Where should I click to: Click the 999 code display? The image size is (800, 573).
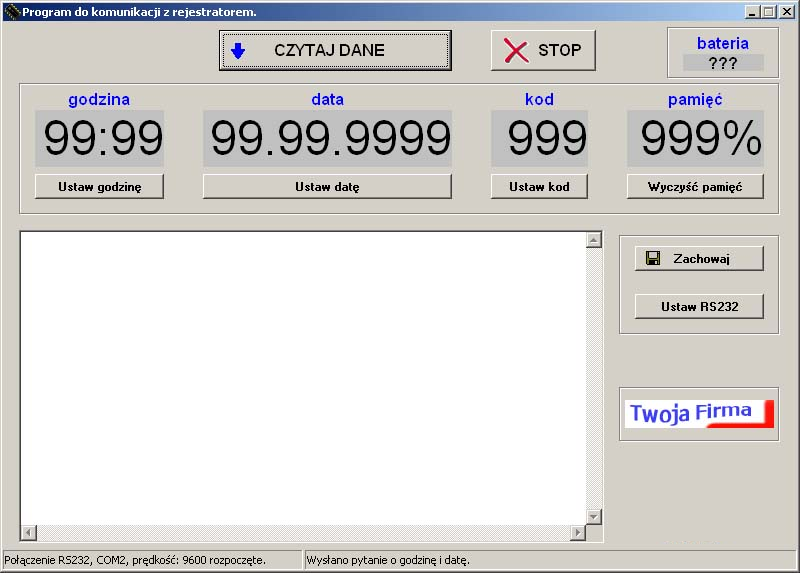(x=539, y=138)
